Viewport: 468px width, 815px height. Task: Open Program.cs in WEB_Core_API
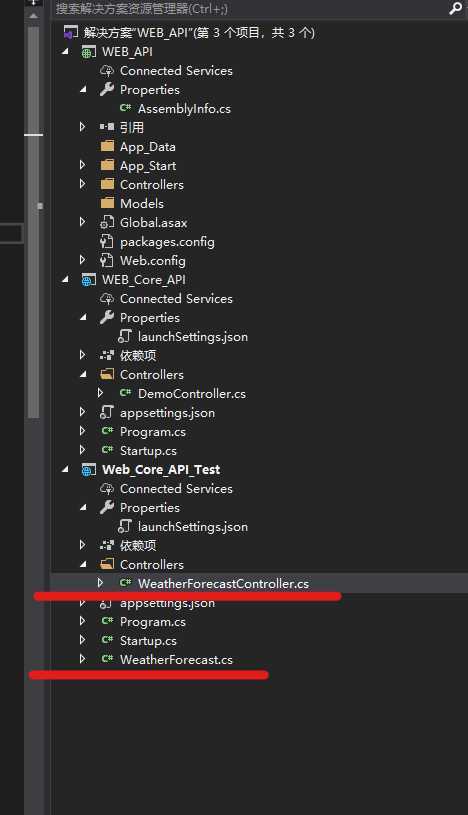click(153, 432)
